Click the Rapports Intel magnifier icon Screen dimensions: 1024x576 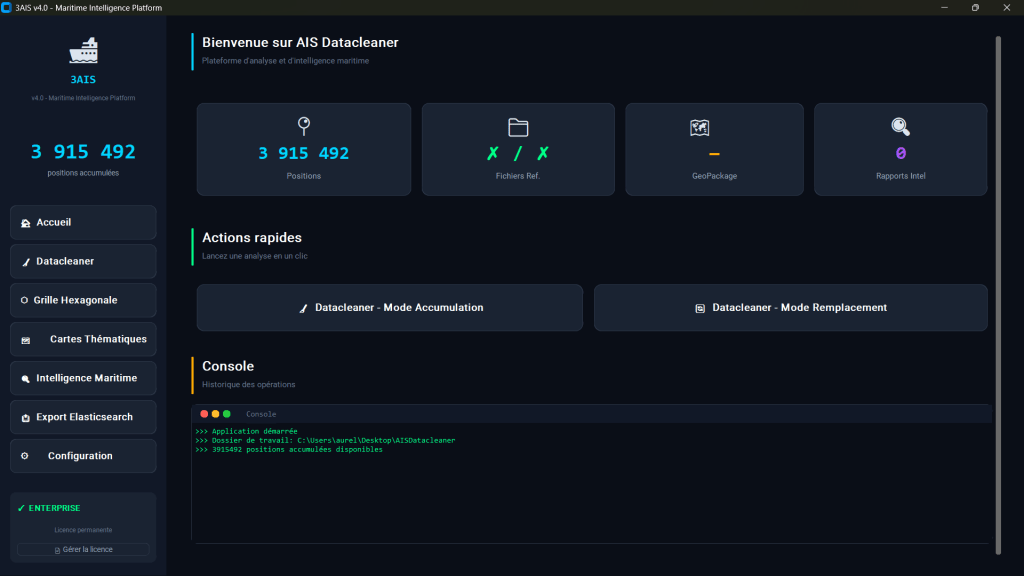(900, 126)
